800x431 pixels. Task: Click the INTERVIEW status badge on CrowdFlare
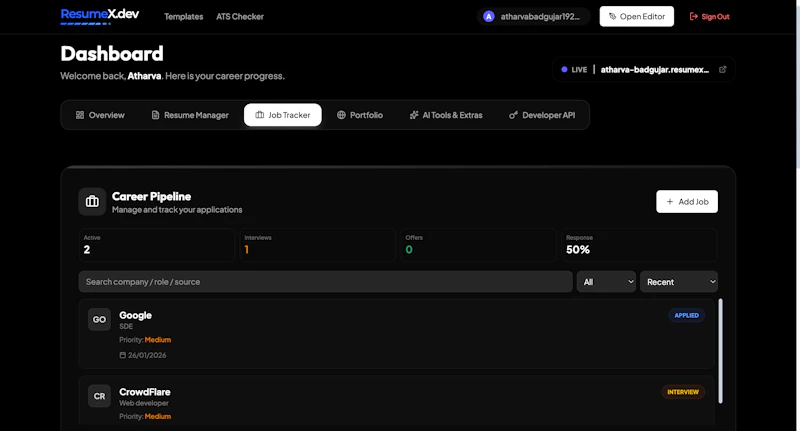[x=683, y=392]
